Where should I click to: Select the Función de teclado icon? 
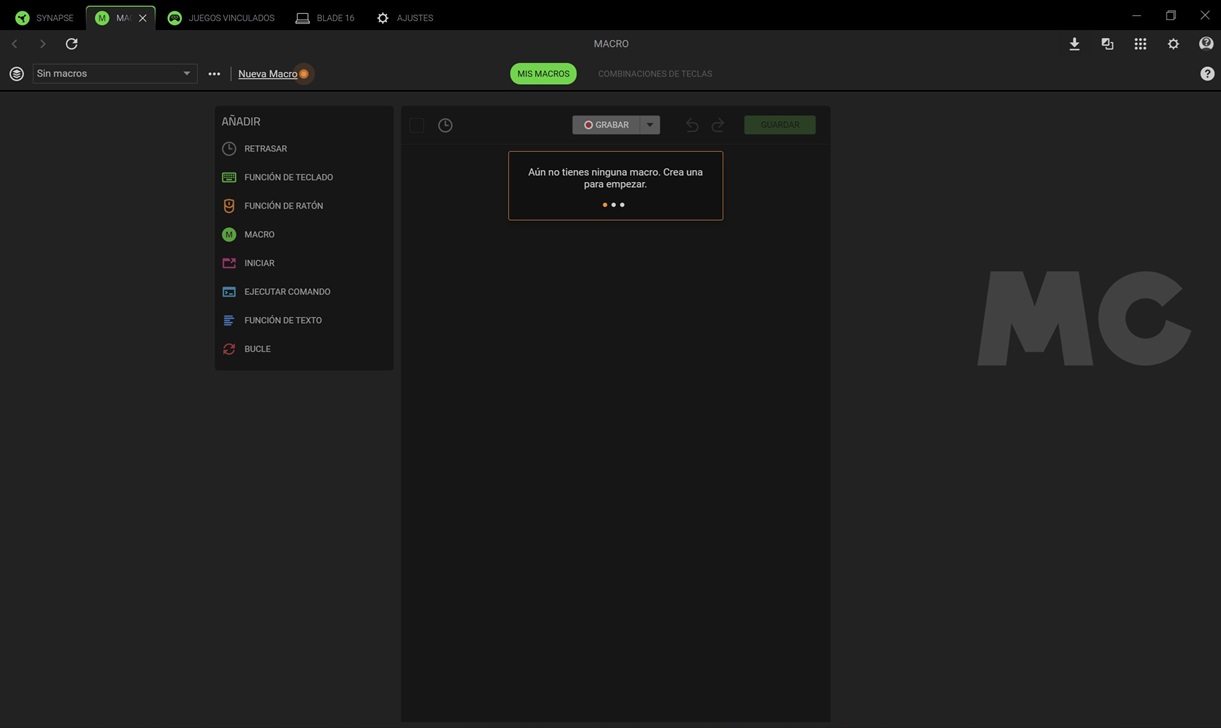point(229,177)
